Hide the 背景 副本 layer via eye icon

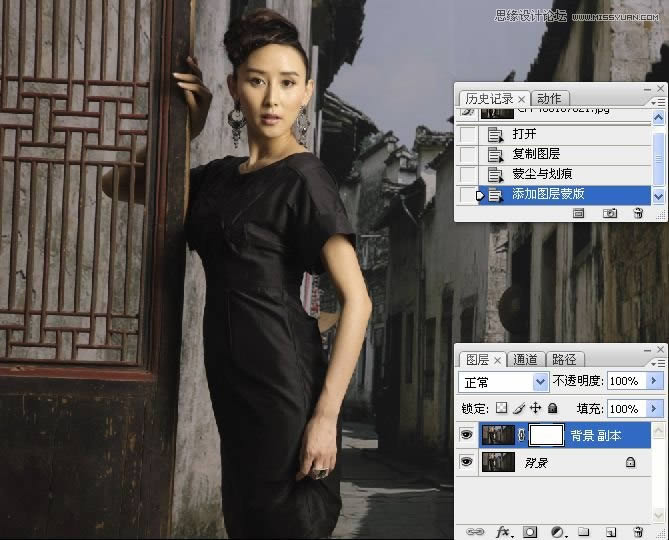coord(467,434)
